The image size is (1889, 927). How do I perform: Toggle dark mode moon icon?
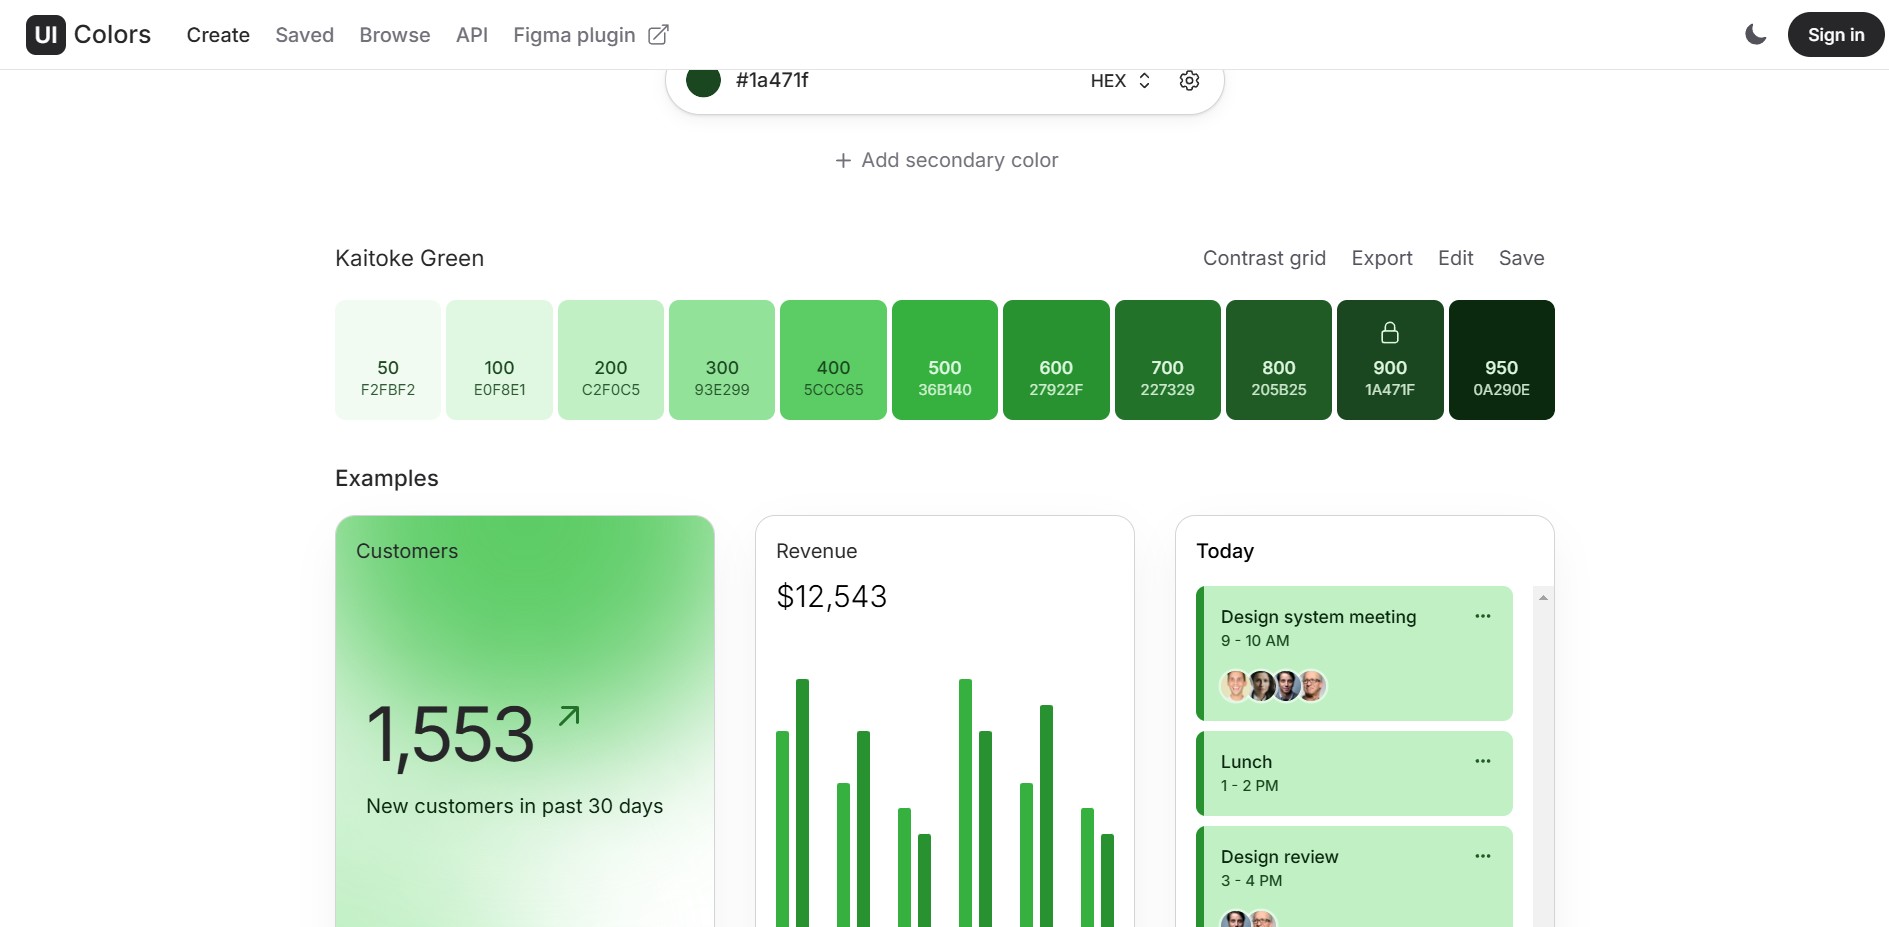point(1755,35)
